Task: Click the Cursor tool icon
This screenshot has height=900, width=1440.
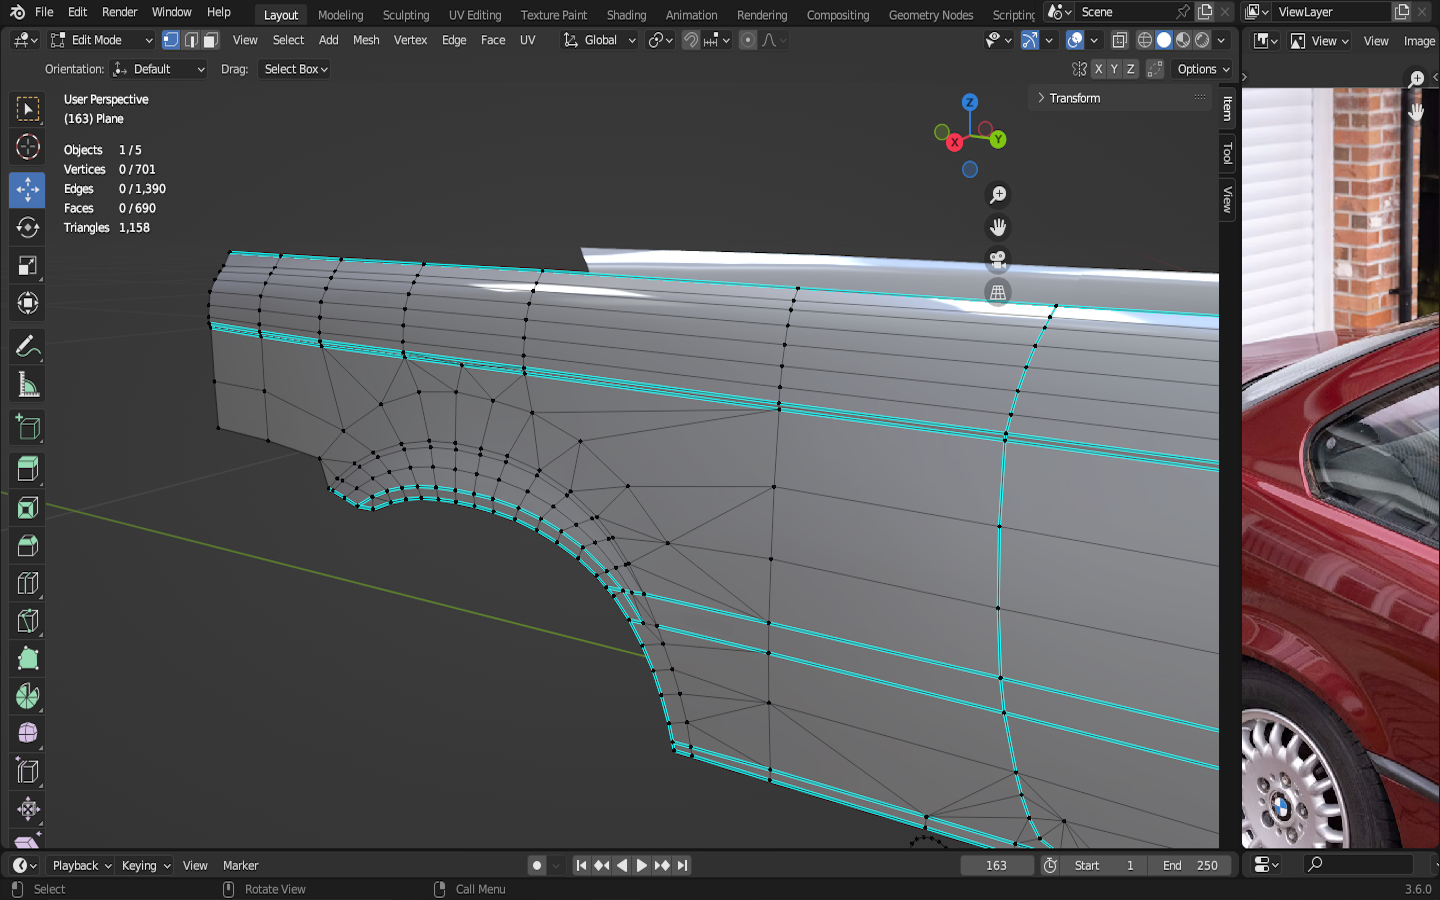Action: 27,147
